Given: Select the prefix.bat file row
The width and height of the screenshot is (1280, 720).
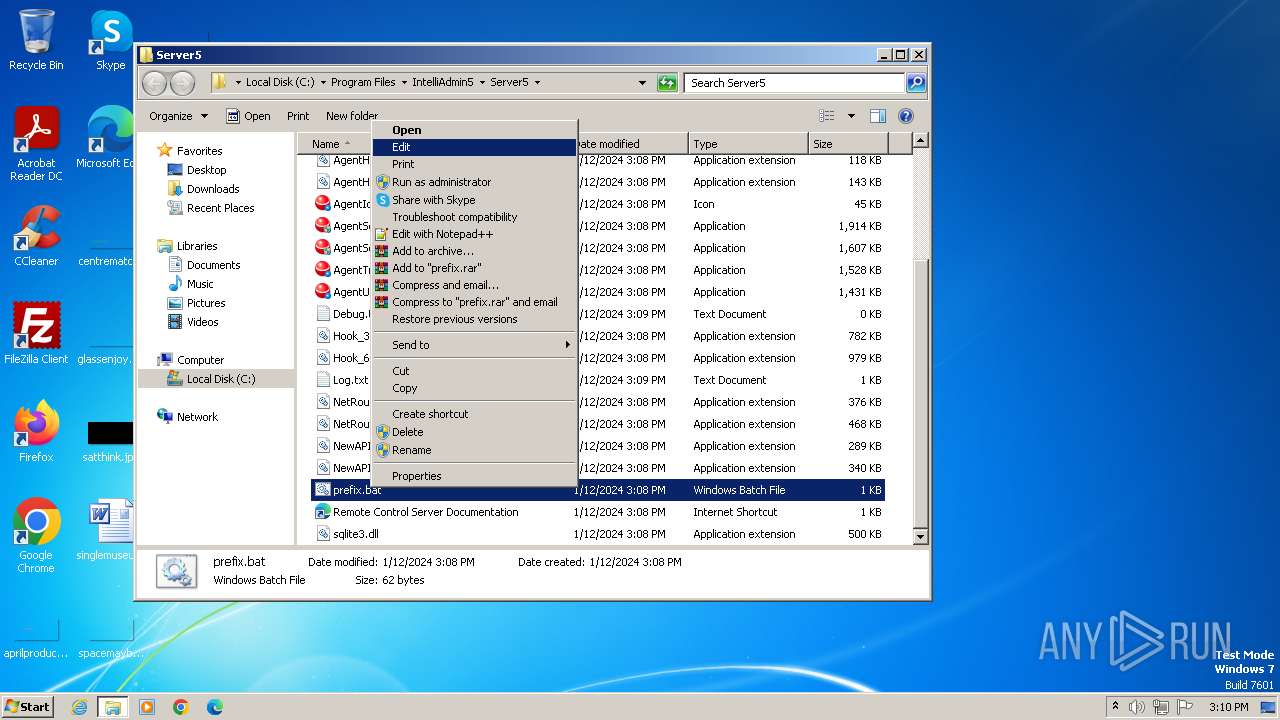Looking at the screenshot, I should [x=598, y=490].
